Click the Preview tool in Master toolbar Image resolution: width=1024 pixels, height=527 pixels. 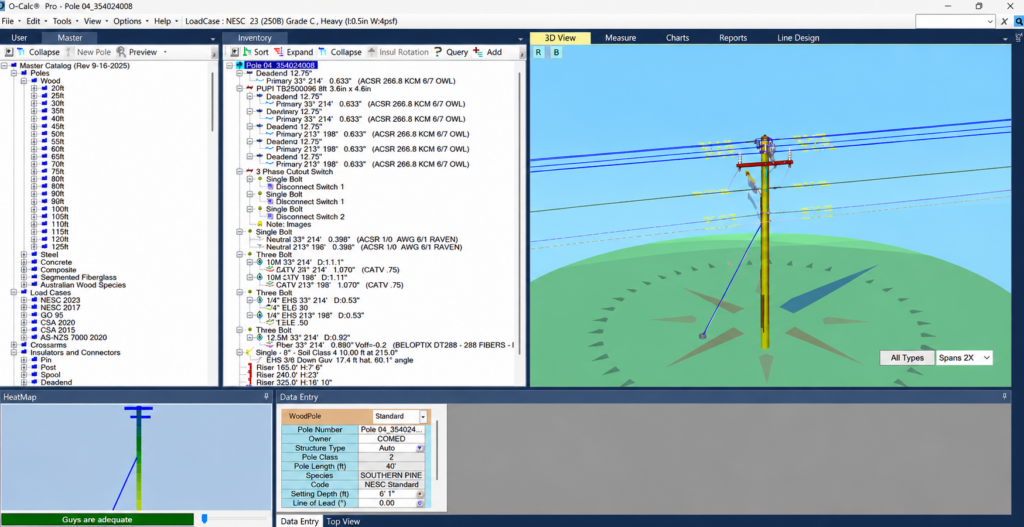click(x=137, y=52)
